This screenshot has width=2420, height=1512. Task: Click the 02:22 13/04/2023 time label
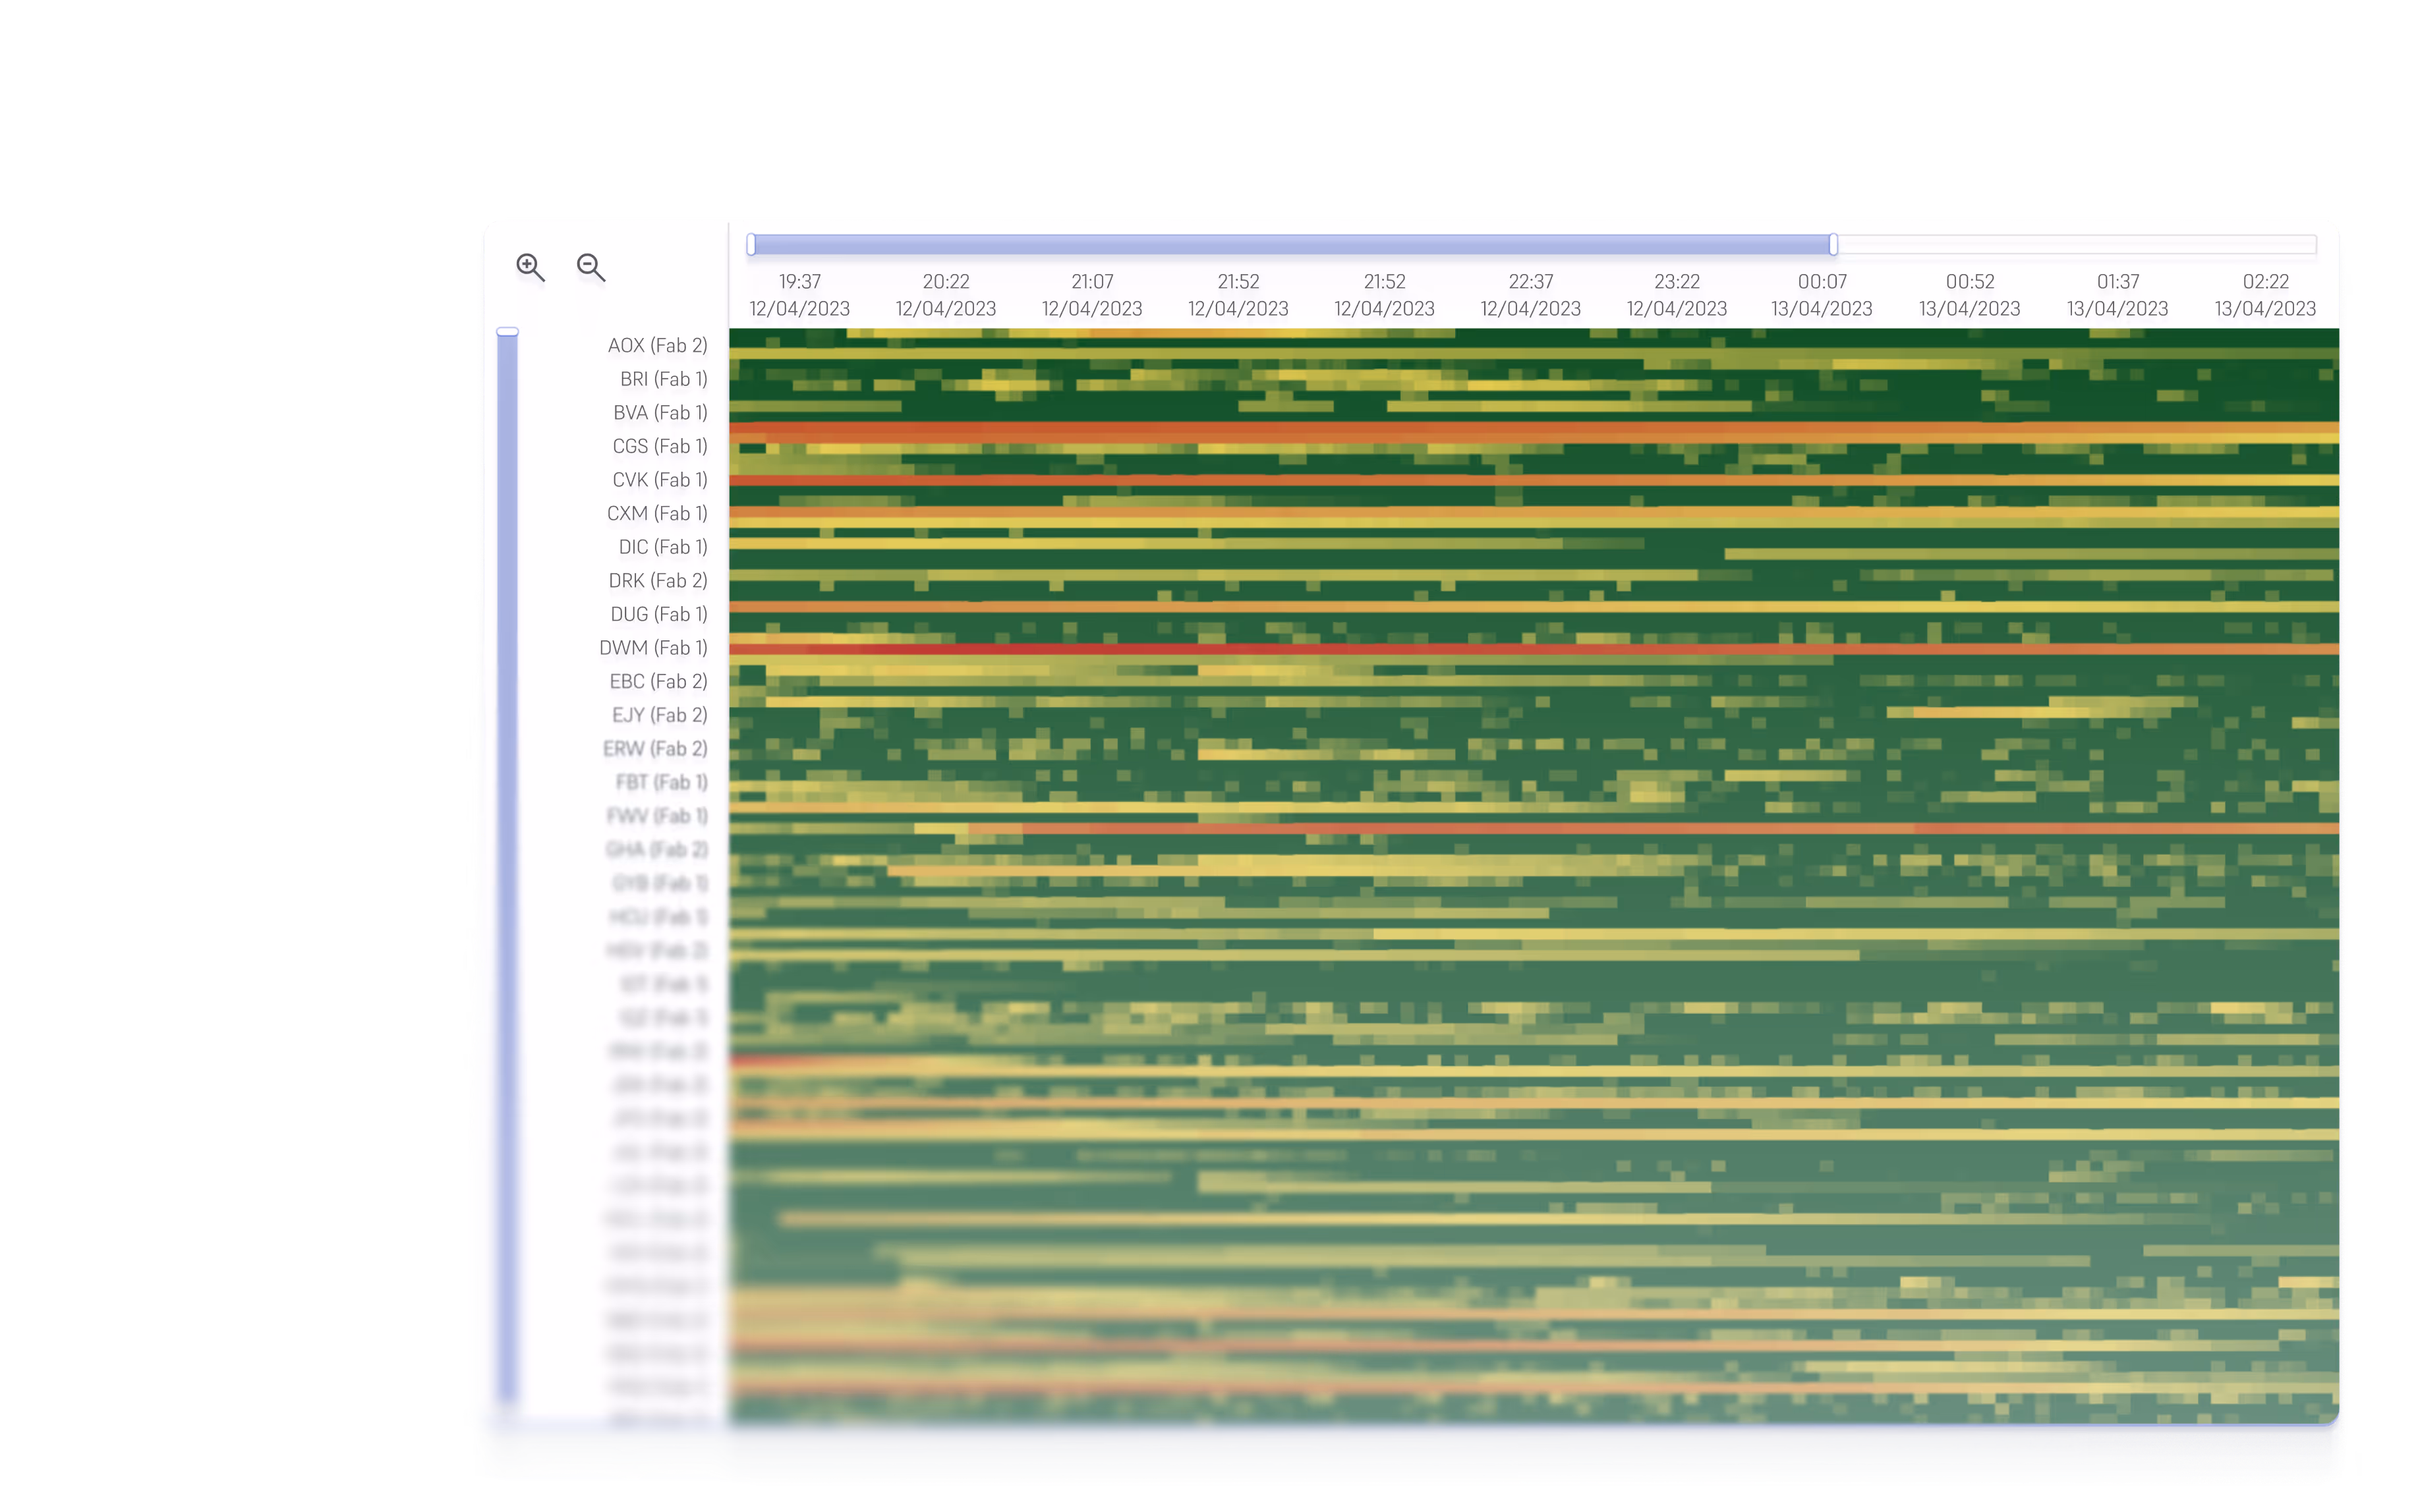[x=2265, y=295]
